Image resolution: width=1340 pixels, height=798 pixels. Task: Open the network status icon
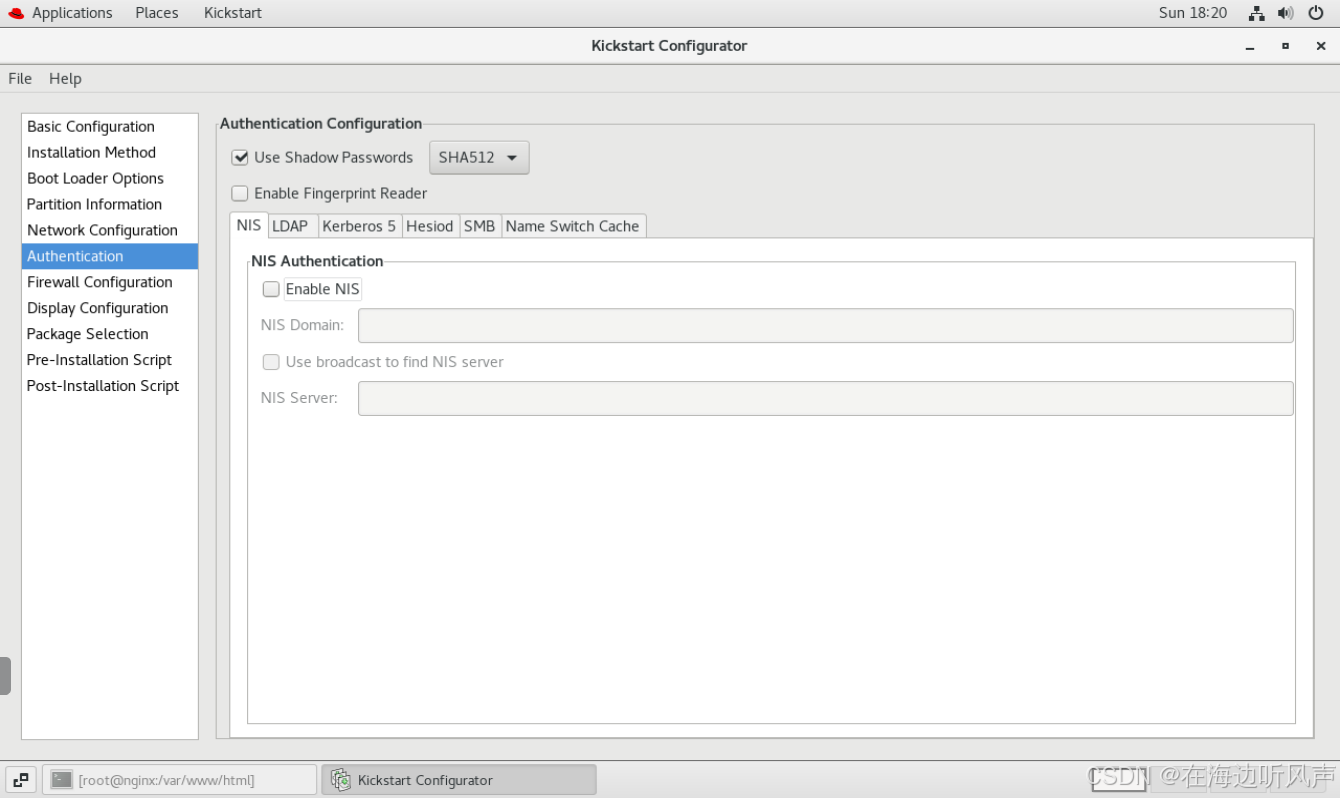tap(1257, 13)
